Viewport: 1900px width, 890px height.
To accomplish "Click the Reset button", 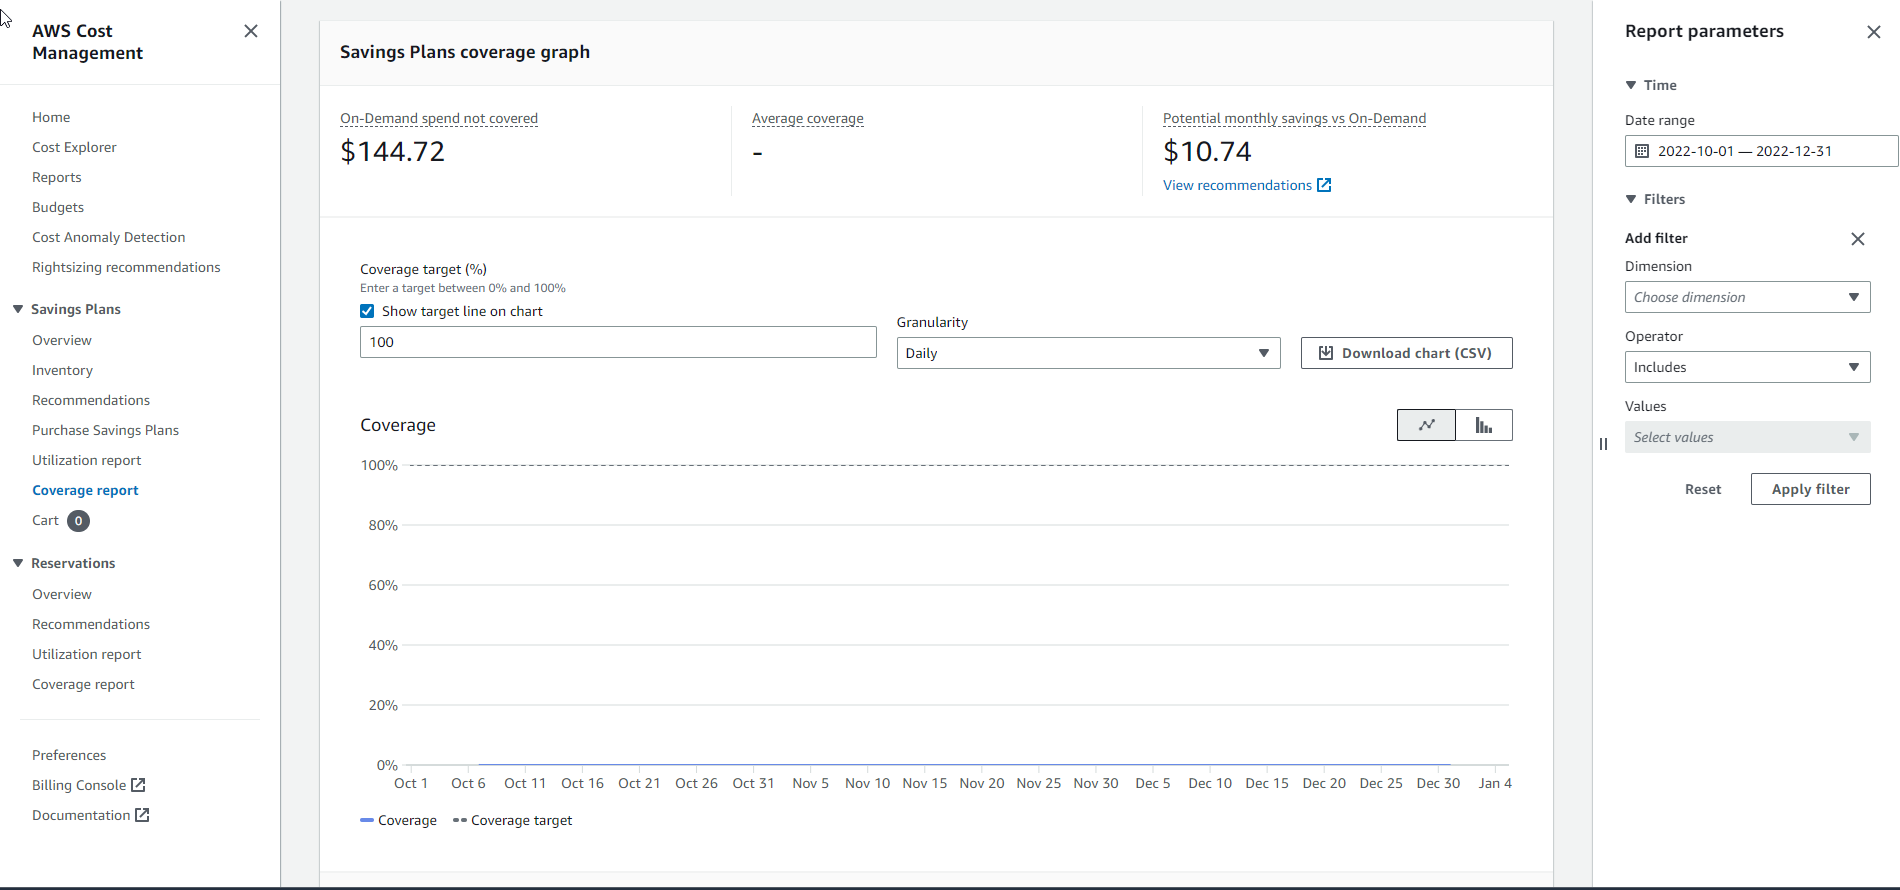I will pos(1703,489).
